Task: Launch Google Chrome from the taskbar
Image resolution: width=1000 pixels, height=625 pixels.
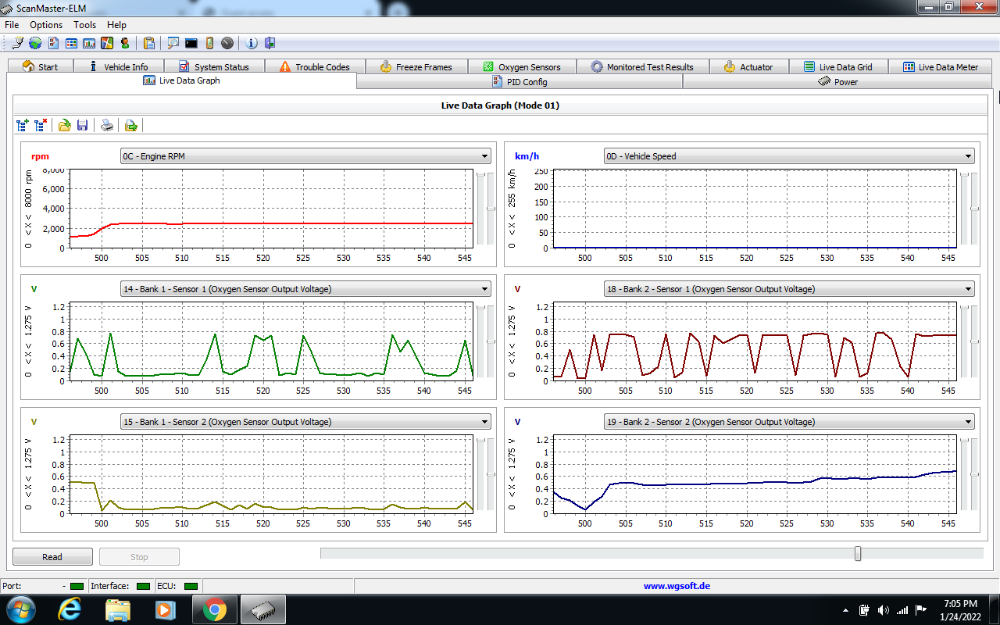Action: (x=215, y=608)
